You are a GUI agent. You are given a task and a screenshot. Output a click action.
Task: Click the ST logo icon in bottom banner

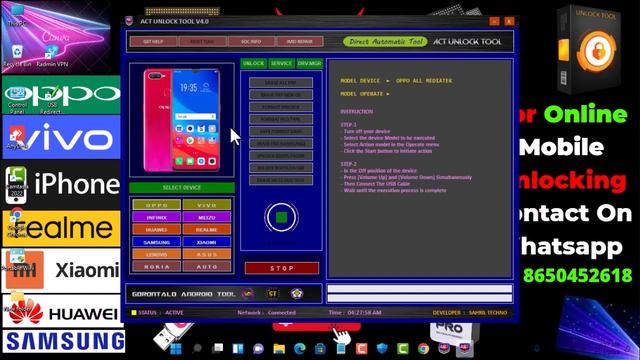click(273, 293)
